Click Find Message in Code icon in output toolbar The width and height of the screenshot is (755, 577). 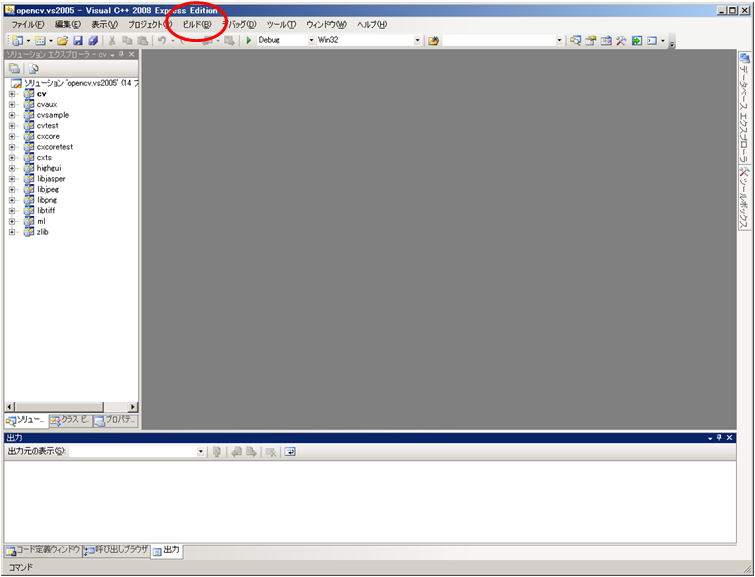pos(217,452)
